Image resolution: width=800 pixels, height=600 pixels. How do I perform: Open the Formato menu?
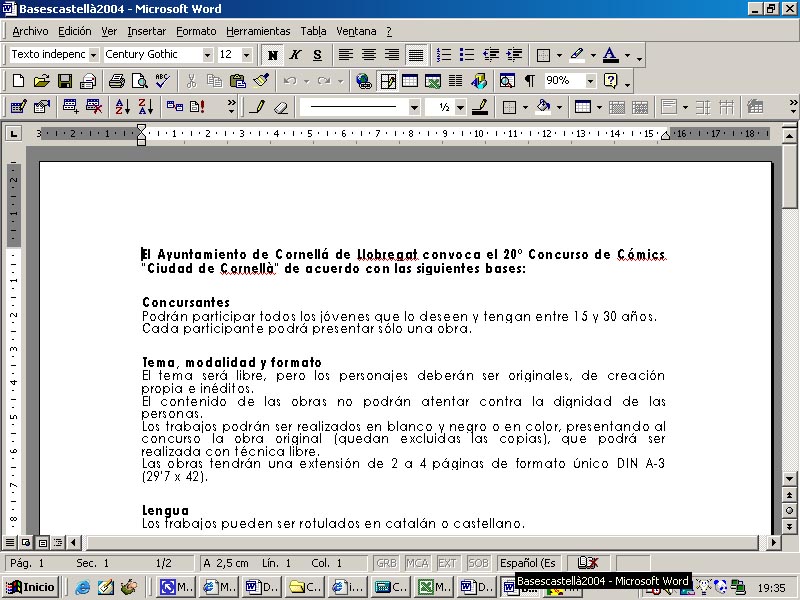tap(196, 31)
